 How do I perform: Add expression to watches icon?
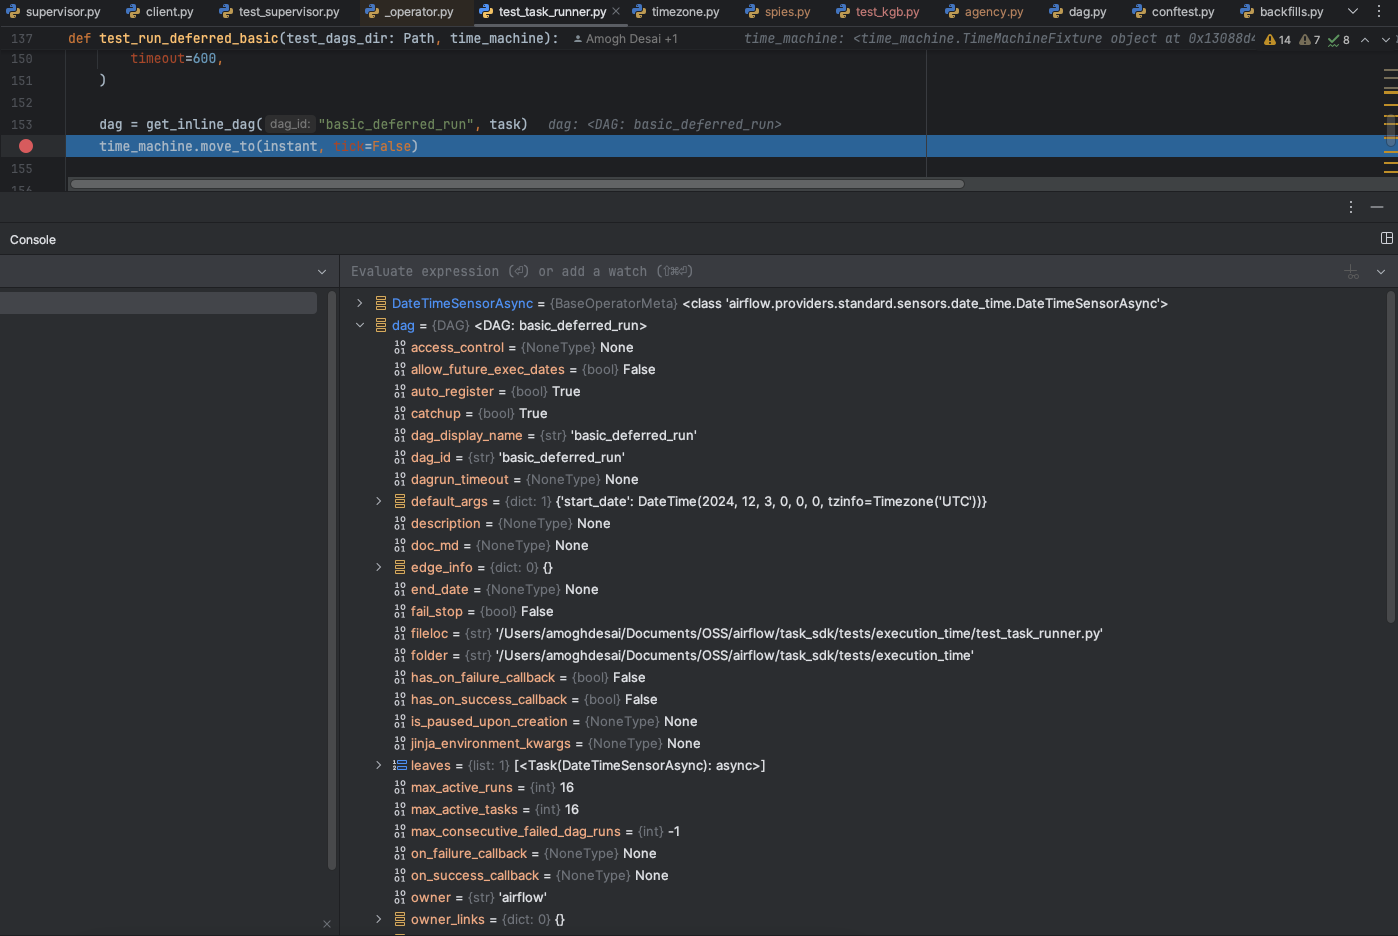(1352, 272)
